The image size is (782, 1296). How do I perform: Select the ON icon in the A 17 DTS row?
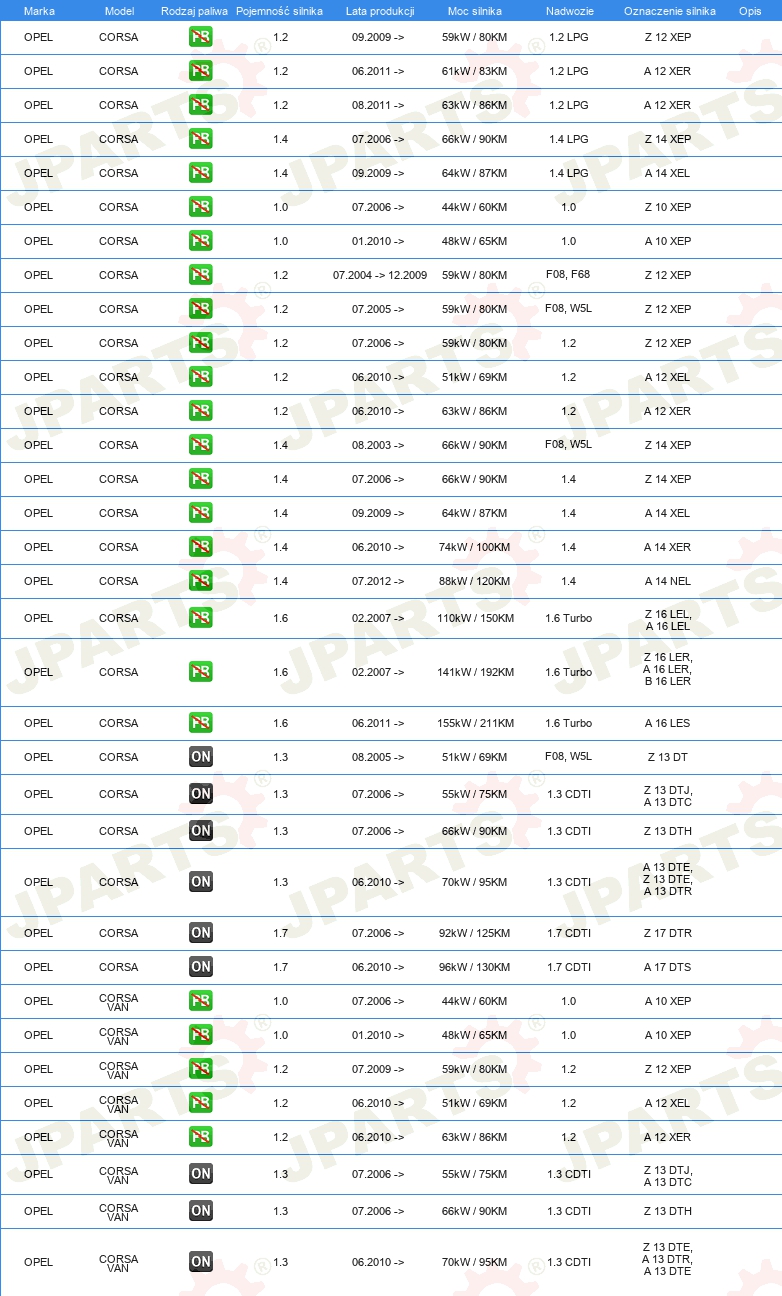[201, 967]
